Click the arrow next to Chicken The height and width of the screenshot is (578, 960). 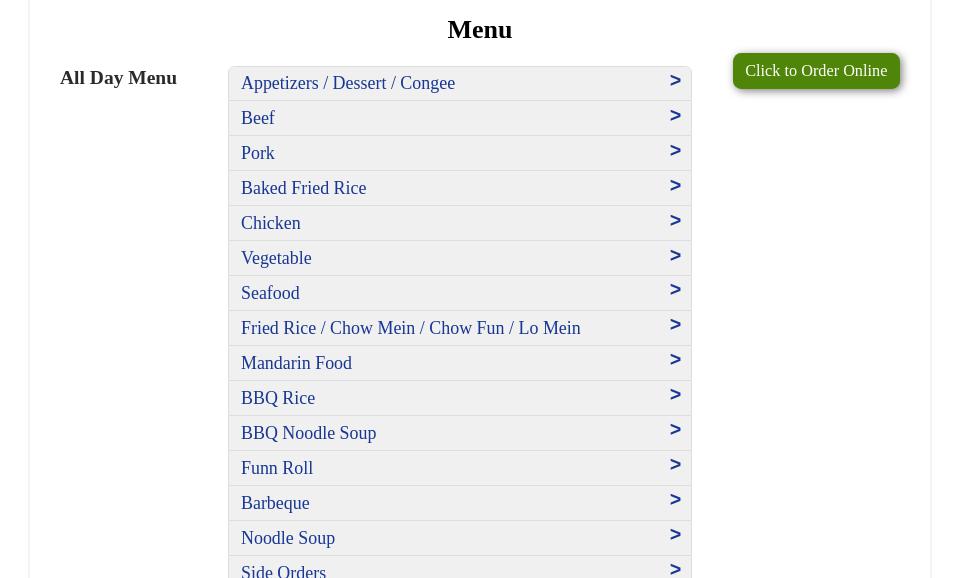click(x=675, y=221)
